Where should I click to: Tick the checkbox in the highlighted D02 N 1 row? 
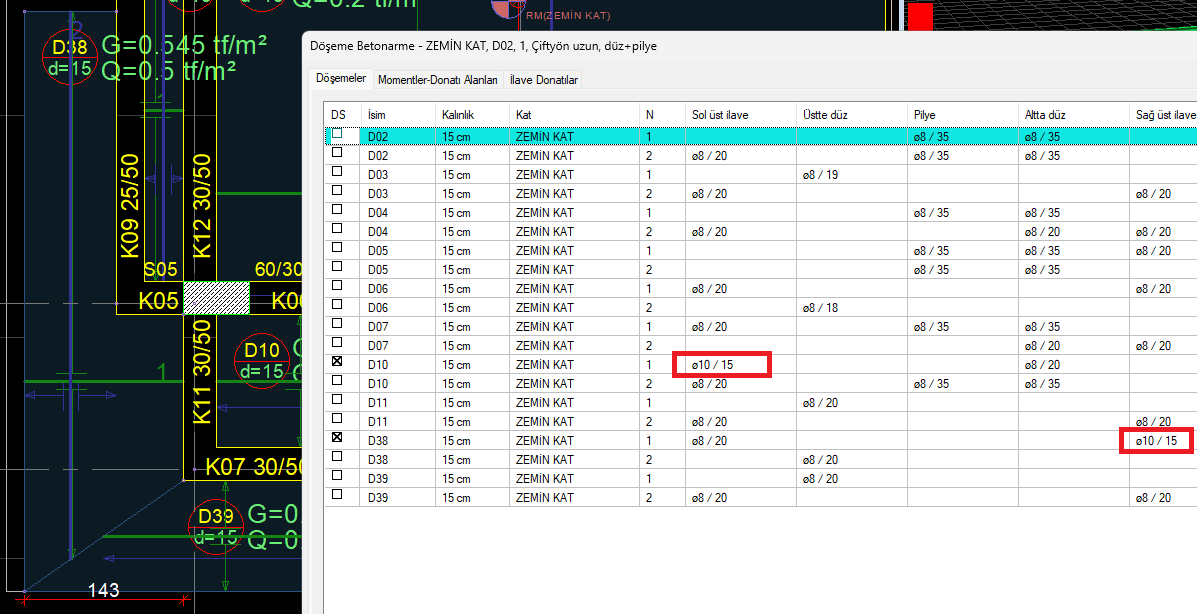pos(337,134)
